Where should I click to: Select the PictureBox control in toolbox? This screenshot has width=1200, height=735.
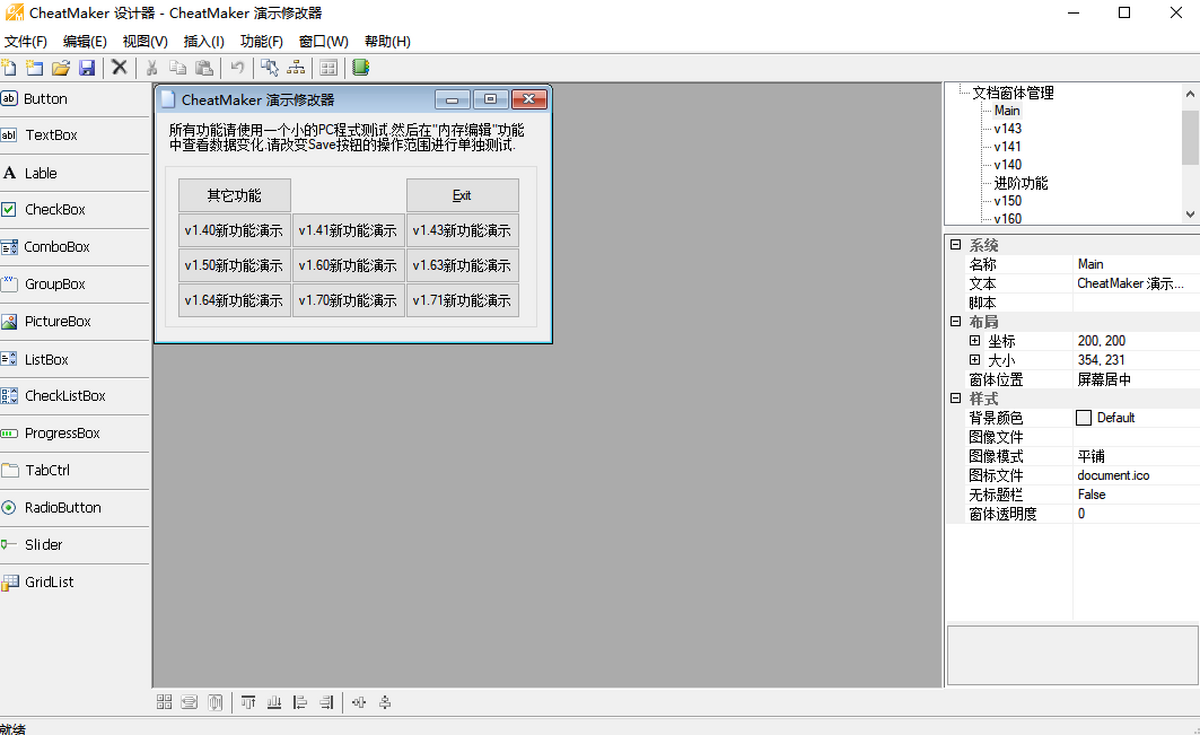(74, 322)
